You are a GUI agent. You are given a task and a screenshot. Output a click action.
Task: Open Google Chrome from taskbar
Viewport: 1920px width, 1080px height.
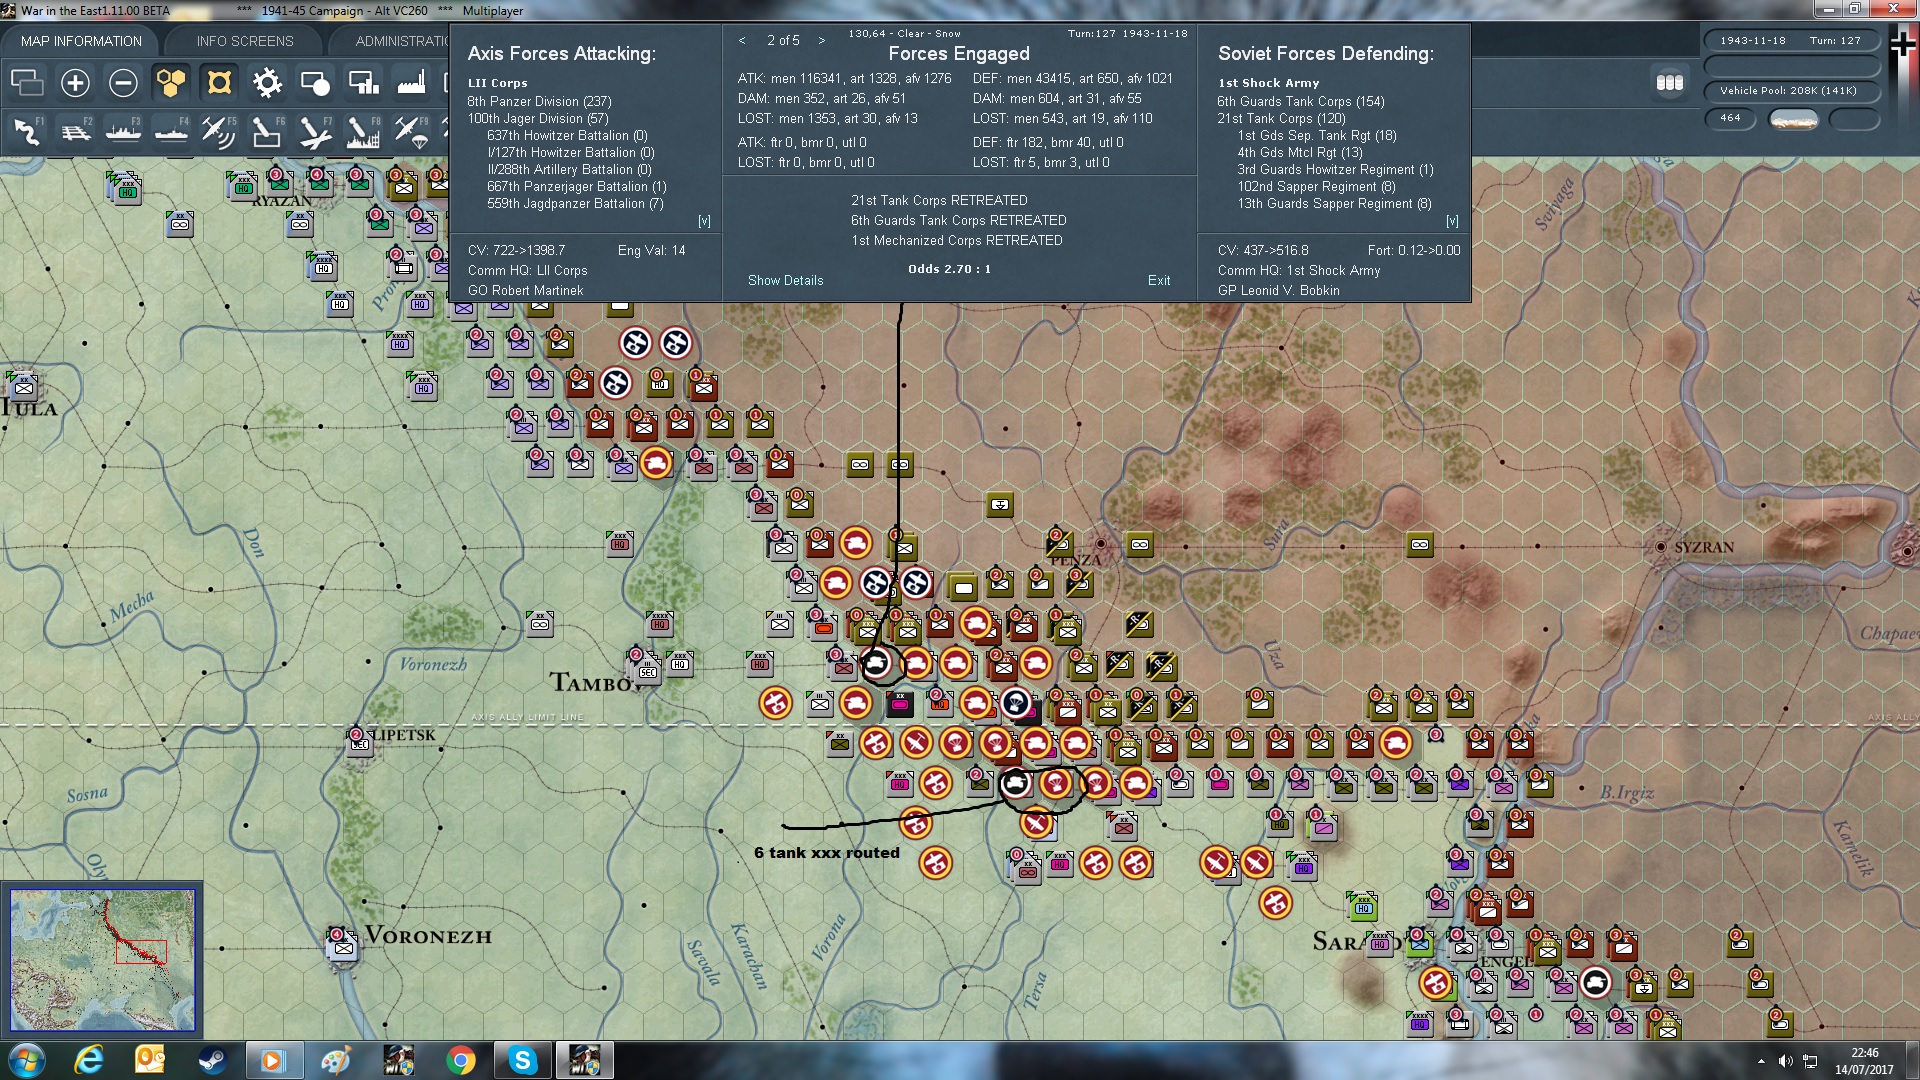pos(461,1060)
